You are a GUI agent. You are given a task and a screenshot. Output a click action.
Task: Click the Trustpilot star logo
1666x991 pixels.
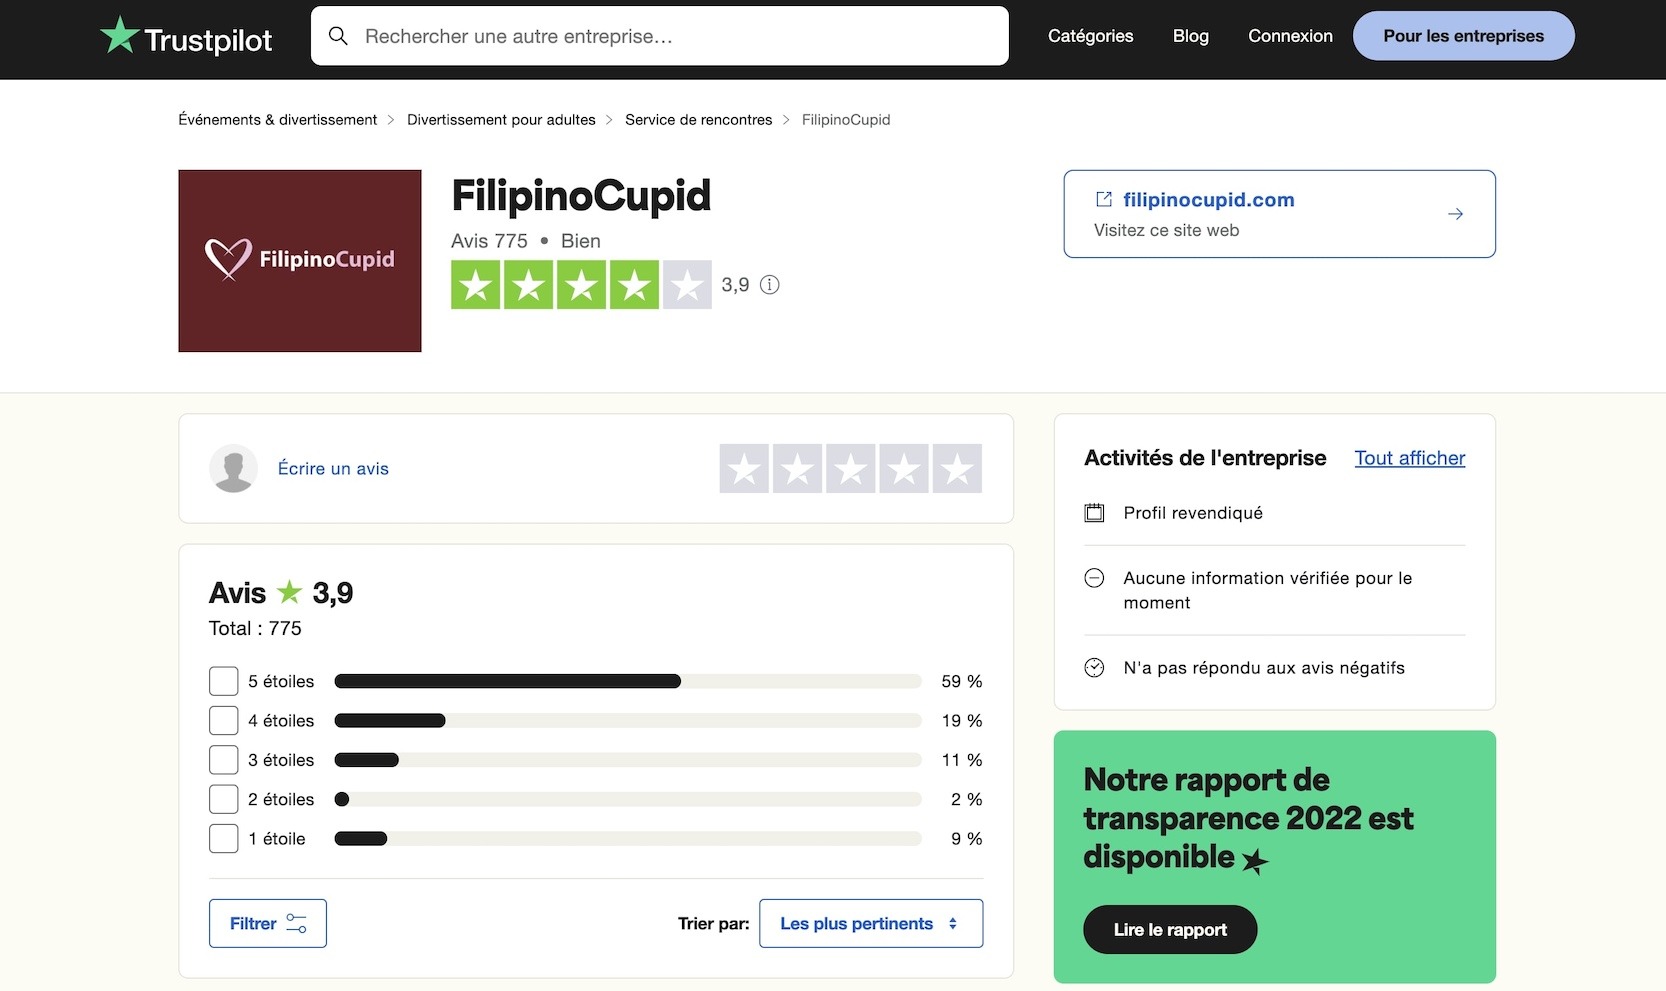120,35
